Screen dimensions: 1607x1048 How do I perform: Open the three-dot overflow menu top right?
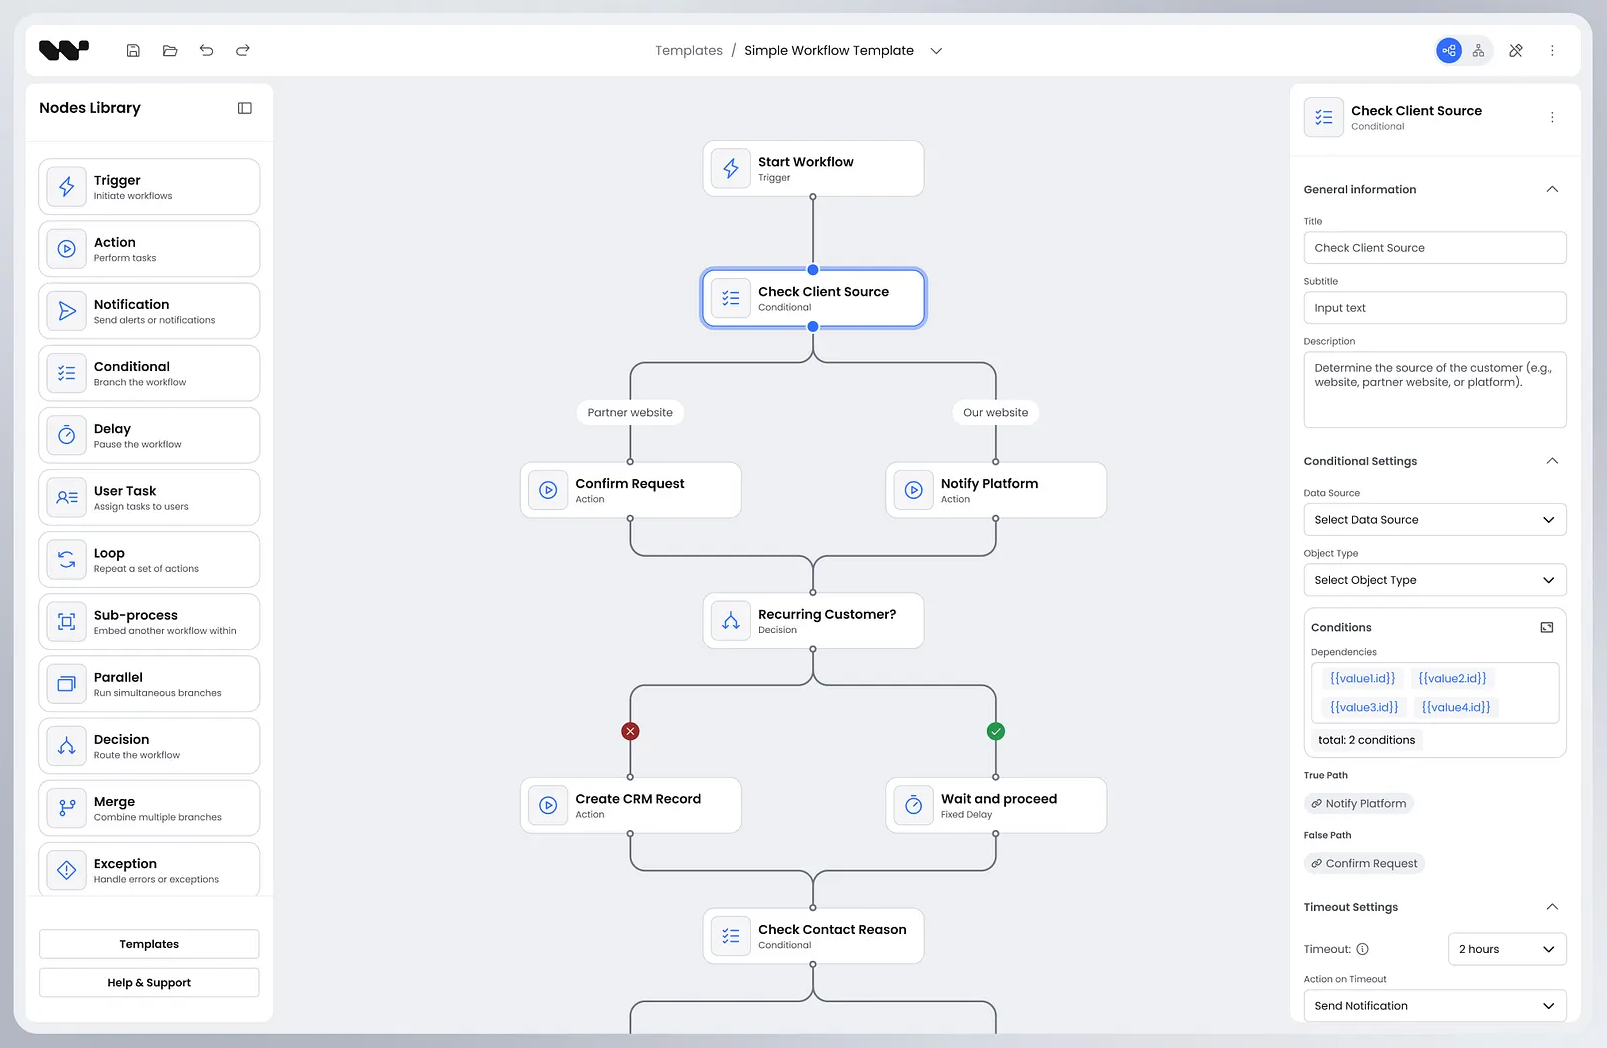point(1552,50)
